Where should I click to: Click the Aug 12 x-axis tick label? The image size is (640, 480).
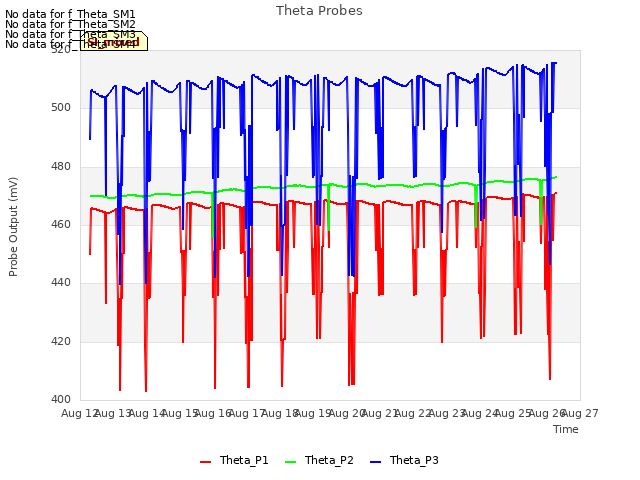80,413
